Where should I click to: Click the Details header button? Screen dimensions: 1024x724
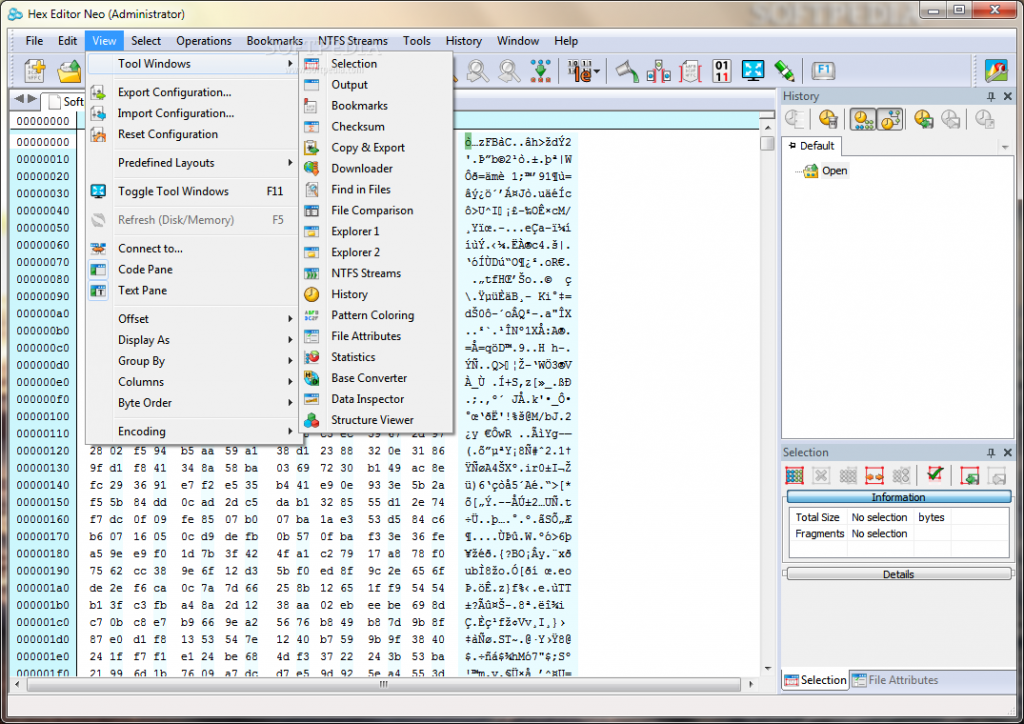click(x=897, y=573)
